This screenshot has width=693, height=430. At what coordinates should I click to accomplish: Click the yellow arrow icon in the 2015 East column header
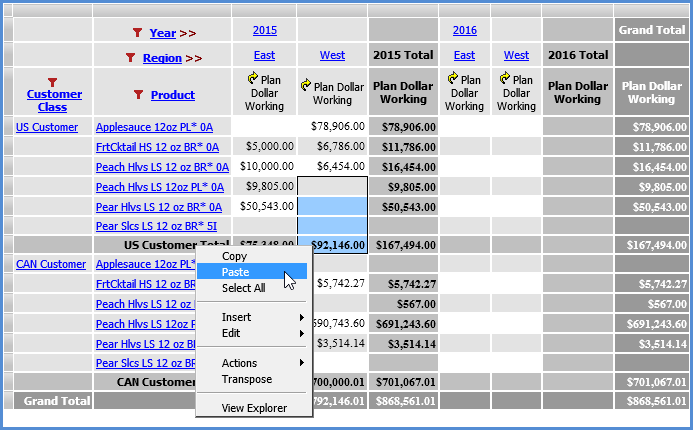(253, 78)
